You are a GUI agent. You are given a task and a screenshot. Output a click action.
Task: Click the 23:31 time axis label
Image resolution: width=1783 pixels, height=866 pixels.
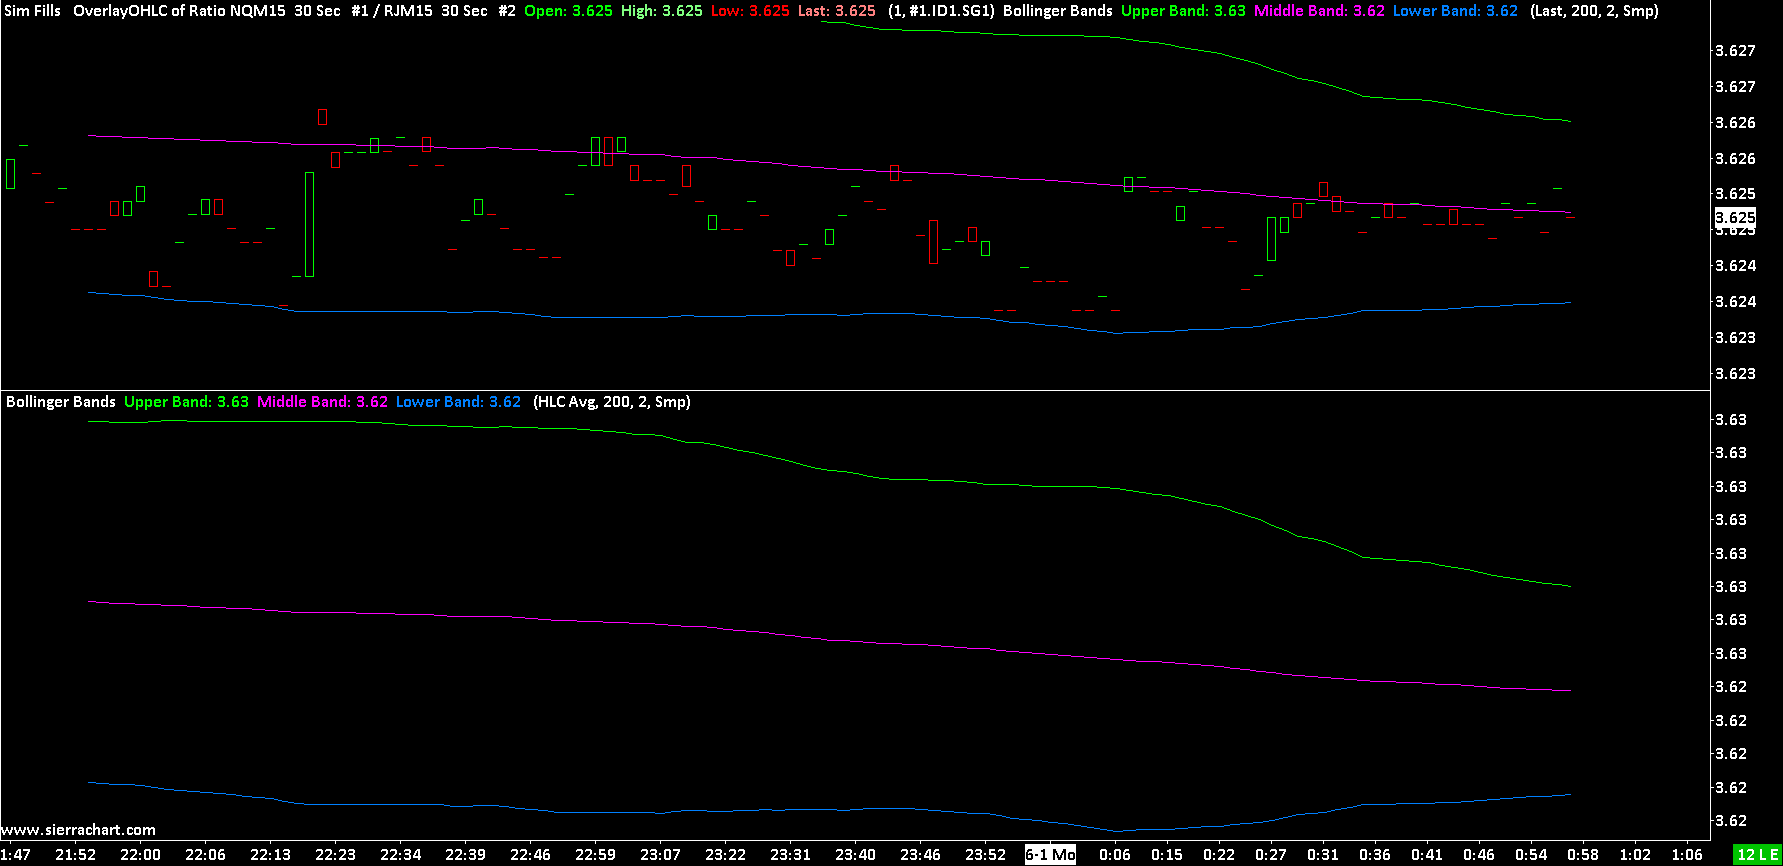(790, 855)
